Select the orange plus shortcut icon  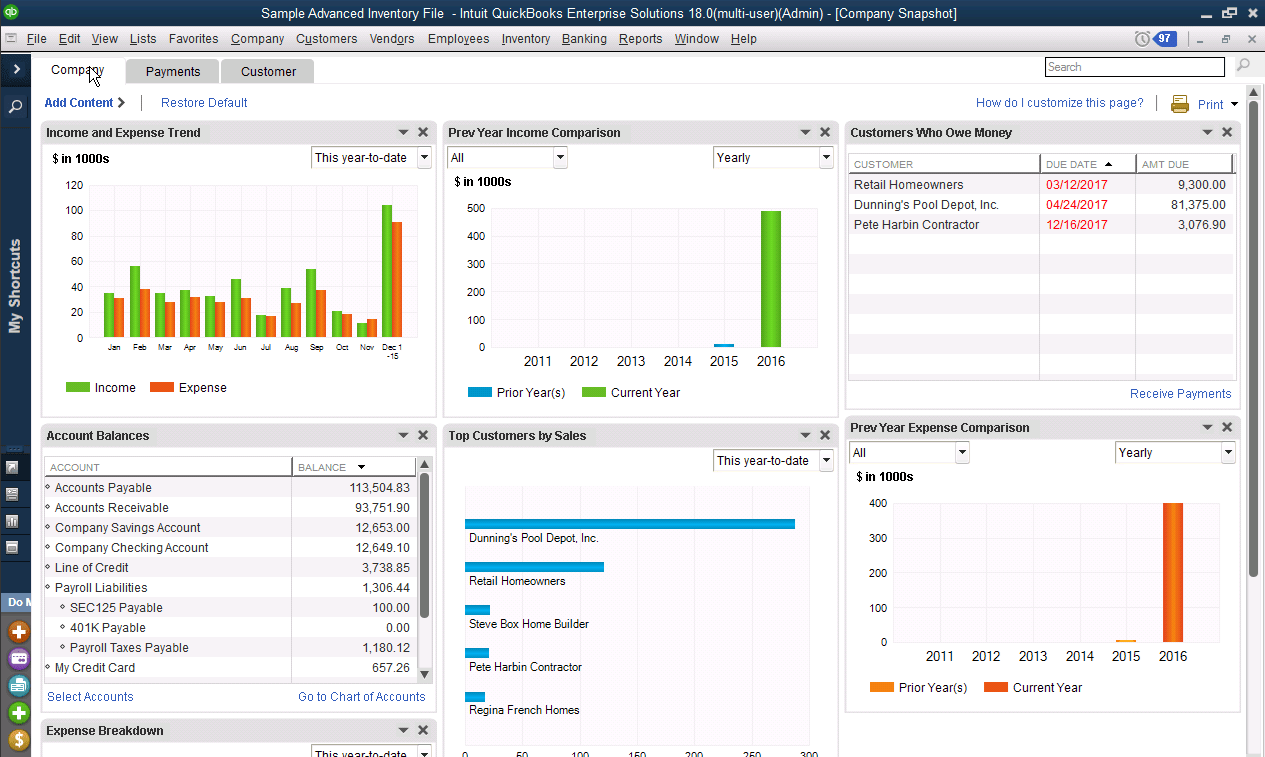pyautogui.click(x=18, y=632)
